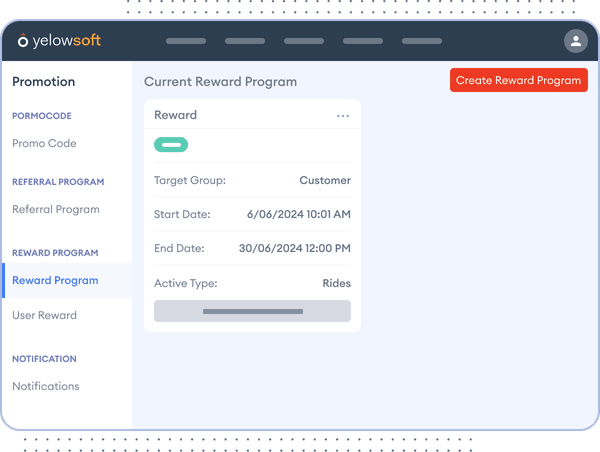Click the Rides active type value
The width and height of the screenshot is (600, 452).
pyautogui.click(x=336, y=284)
